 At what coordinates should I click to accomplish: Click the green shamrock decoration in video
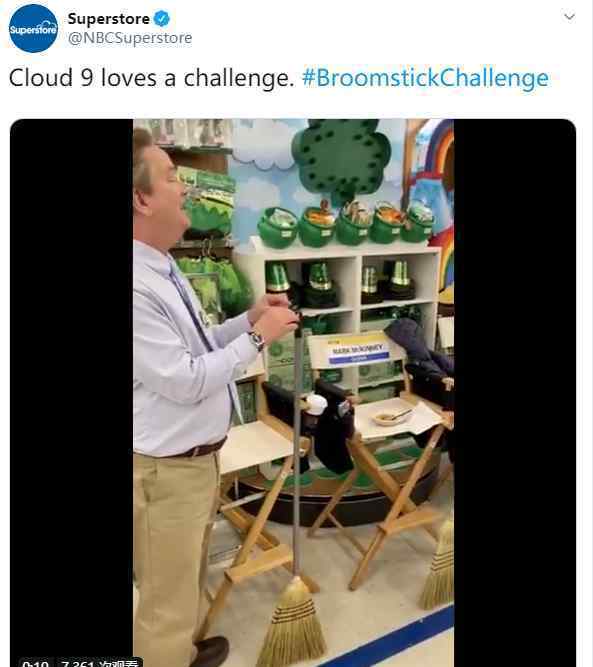341,160
